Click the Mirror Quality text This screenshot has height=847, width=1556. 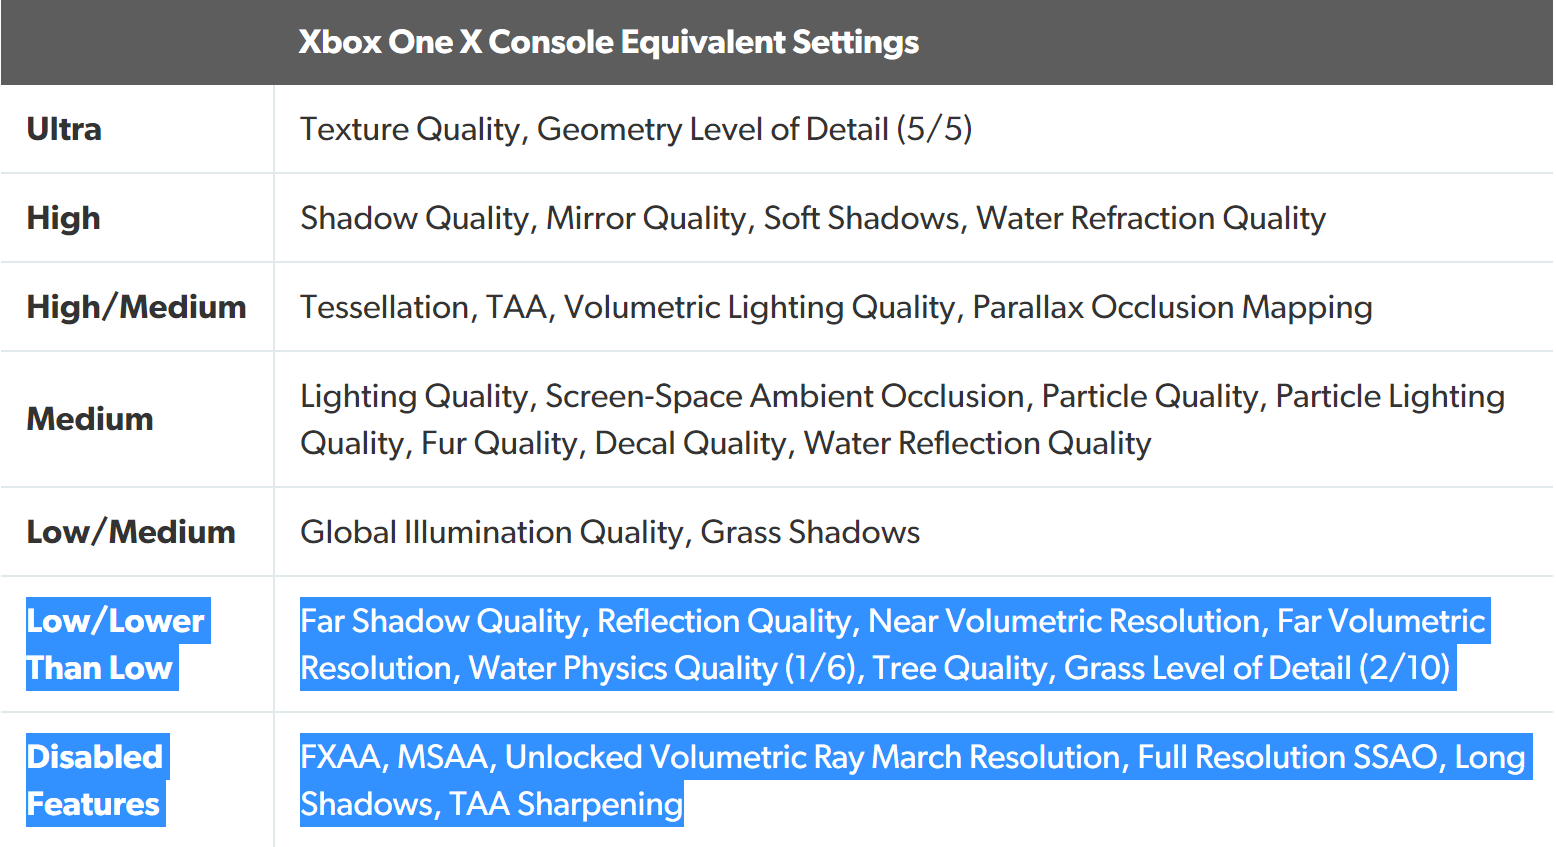(x=646, y=218)
